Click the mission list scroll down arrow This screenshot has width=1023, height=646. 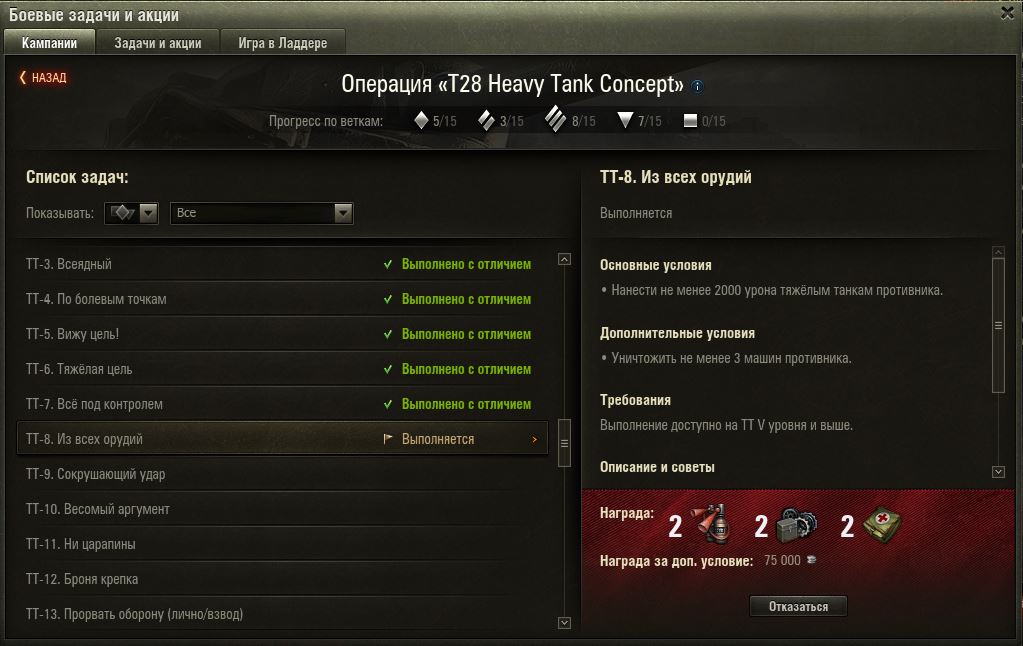[x=564, y=623]
